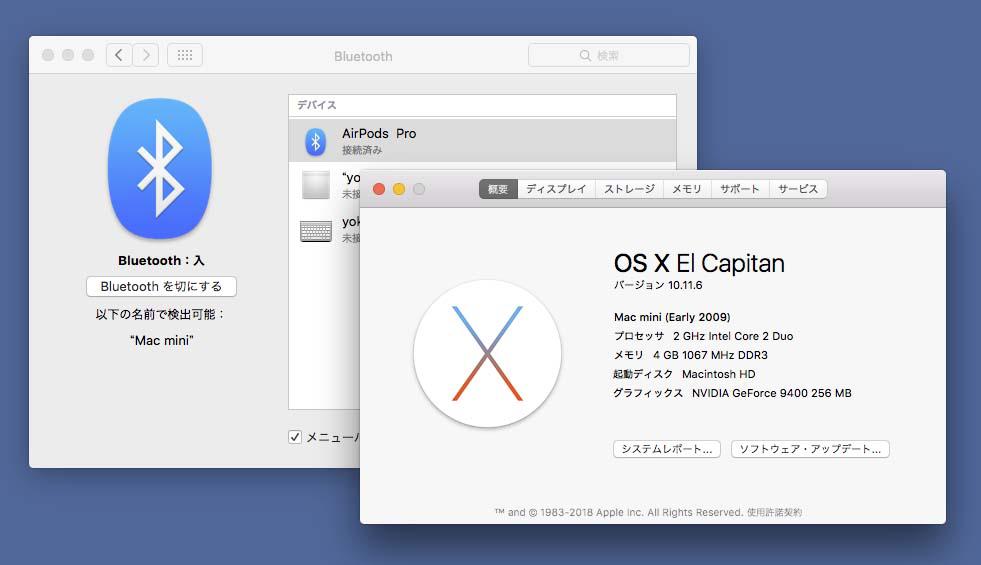
Task: Open the 使用許諾契約 link
Action: (775, 512)
